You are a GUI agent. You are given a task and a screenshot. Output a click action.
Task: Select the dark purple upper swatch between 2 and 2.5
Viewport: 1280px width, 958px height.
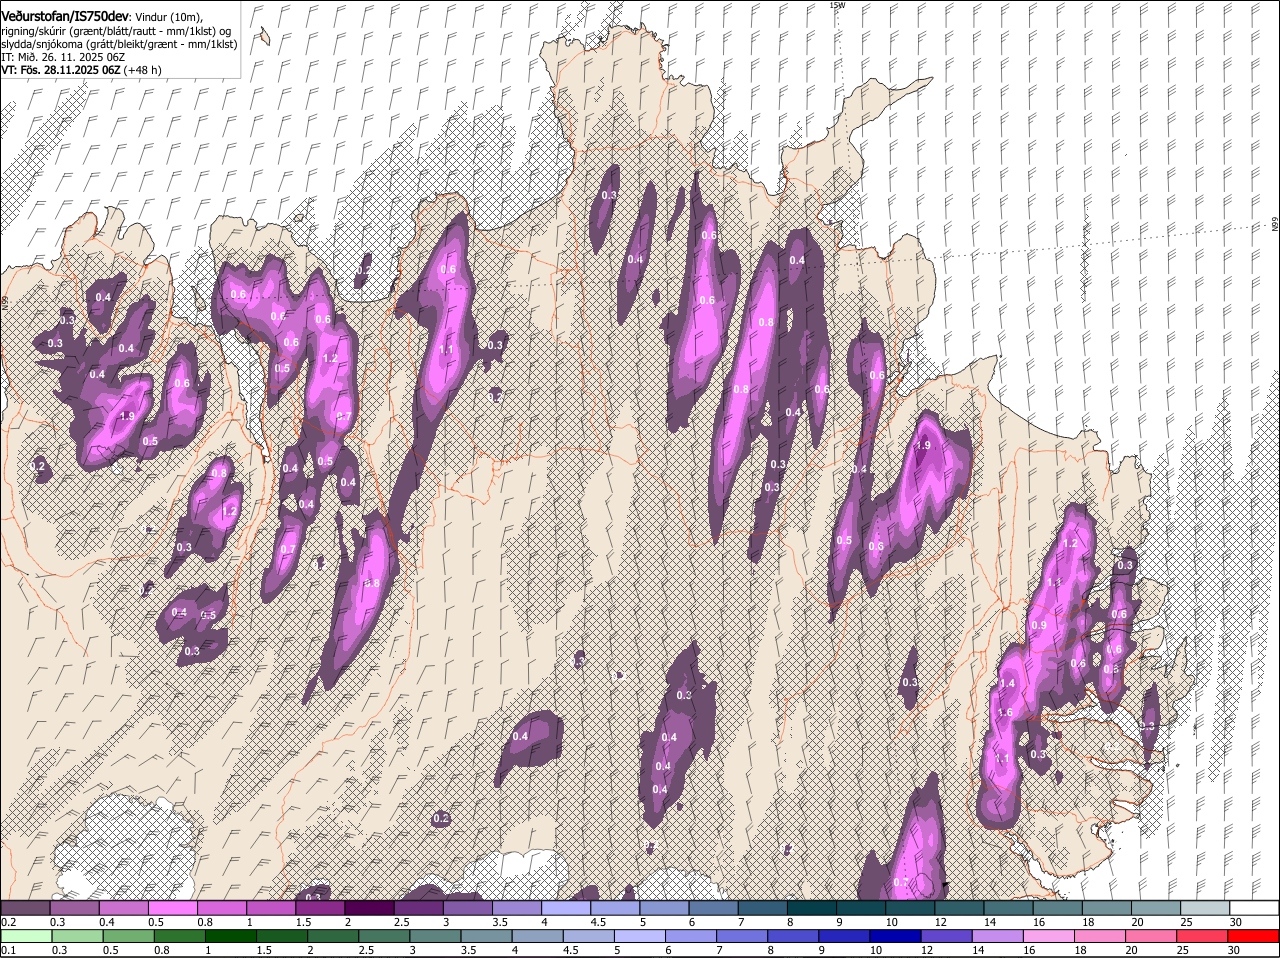[369, 907]
